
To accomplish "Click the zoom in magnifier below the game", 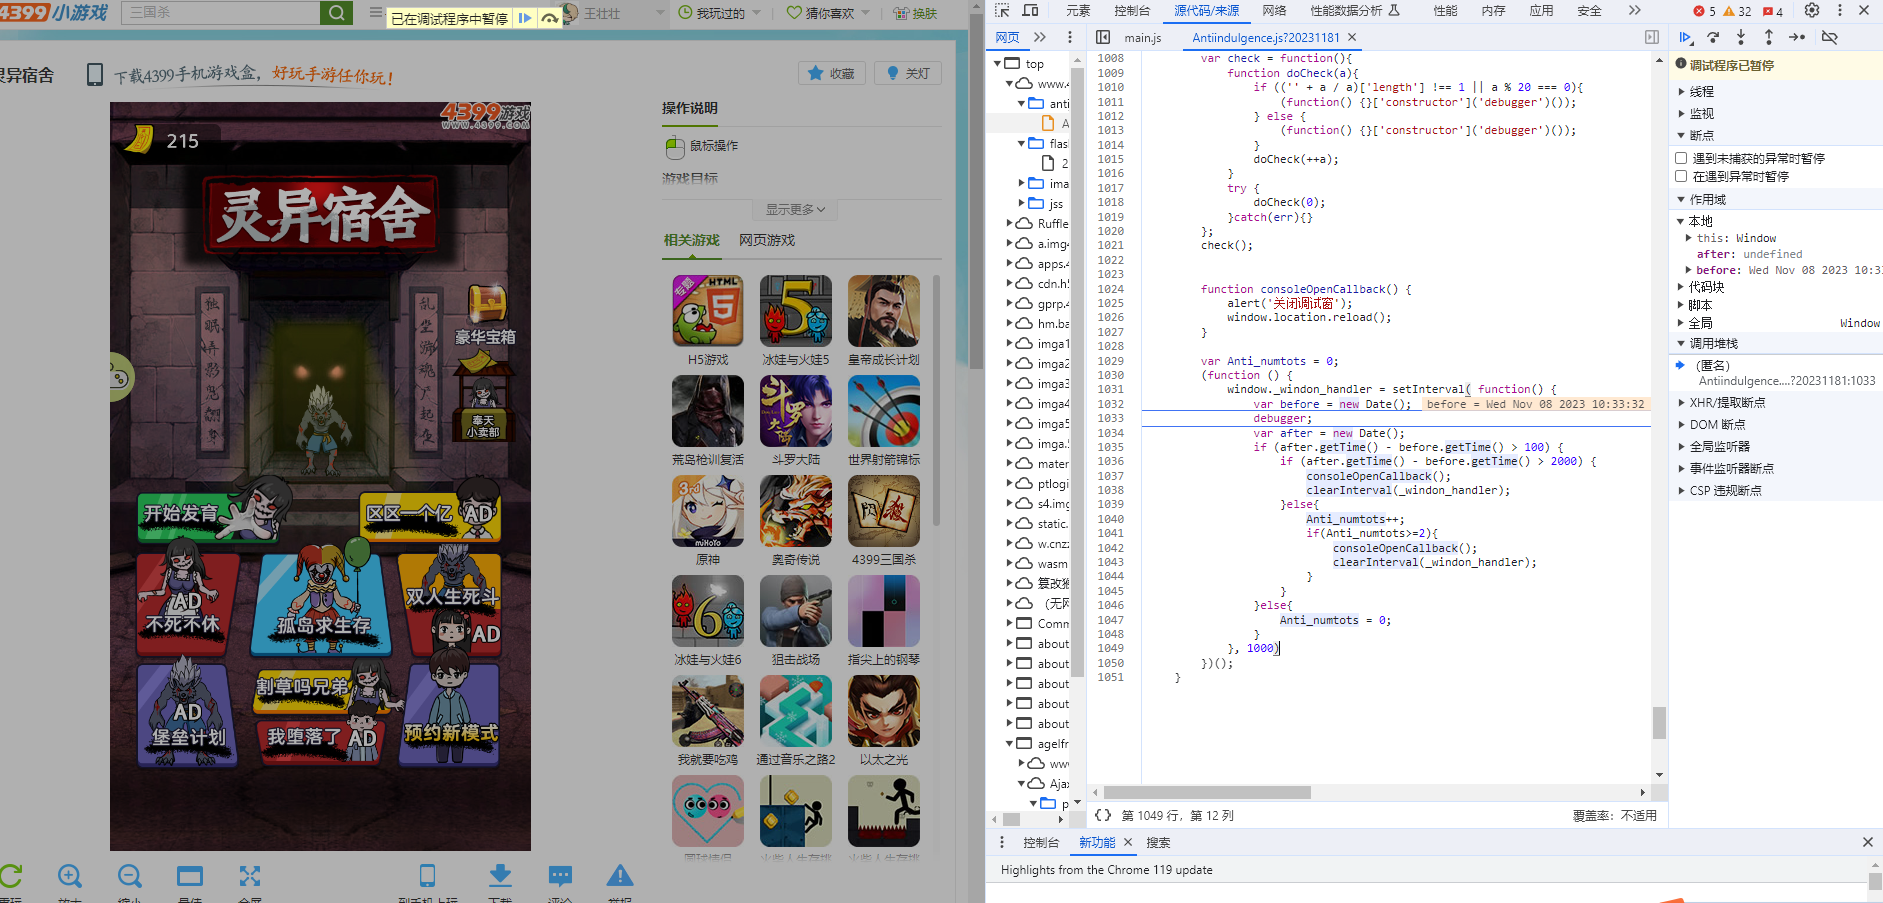I will pos(70,877).
